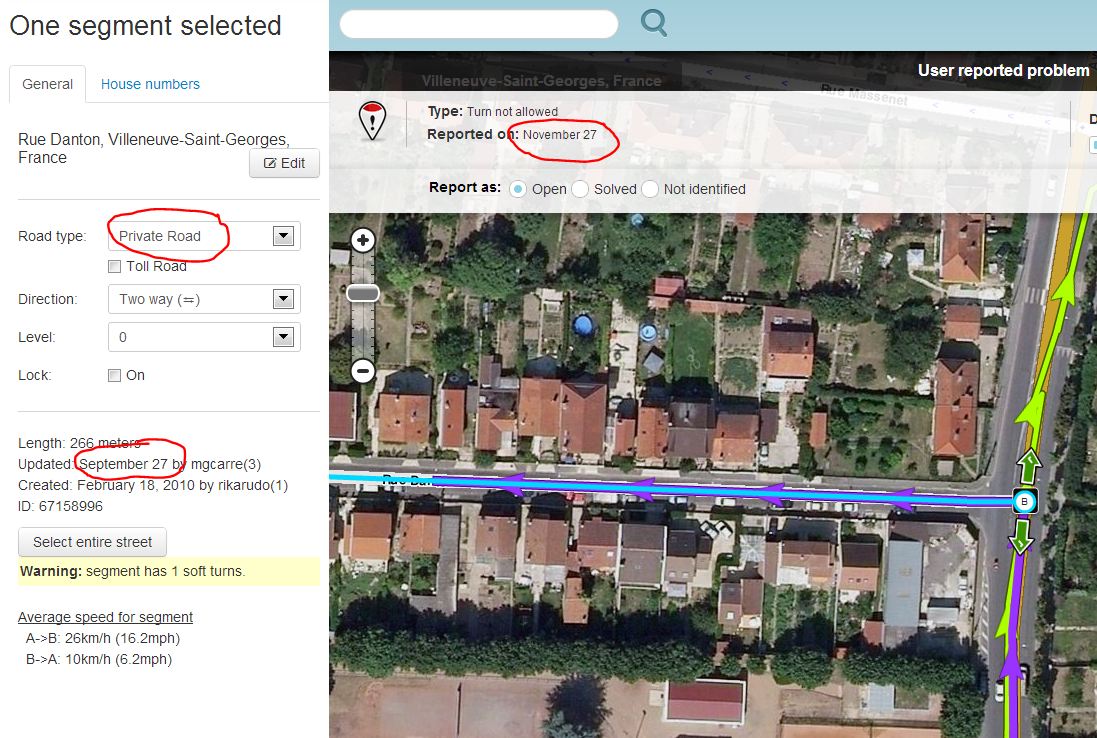Viewport: 1097px width, 738px height.
Task: Click the green downward turn arrow at junction
Action: coord(1021,537)
